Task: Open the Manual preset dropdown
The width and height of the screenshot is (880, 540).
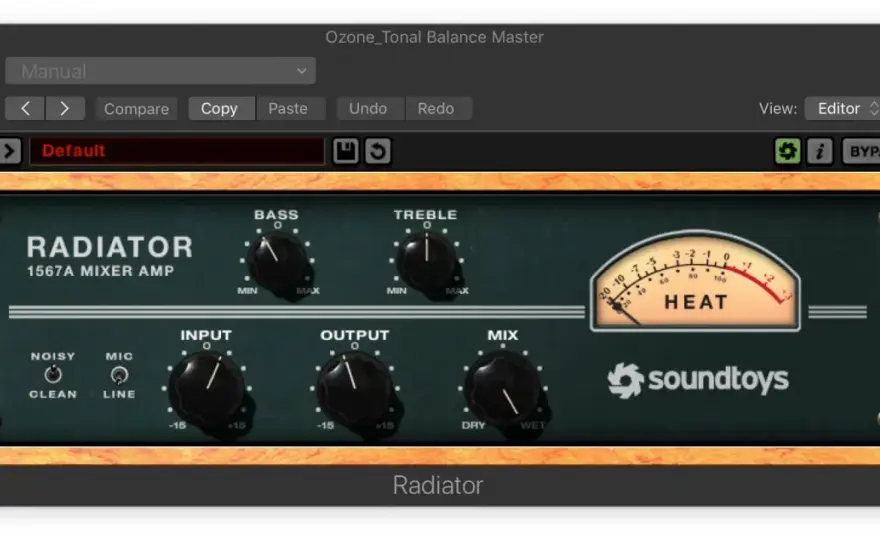Action: click(x=161, y=71)
